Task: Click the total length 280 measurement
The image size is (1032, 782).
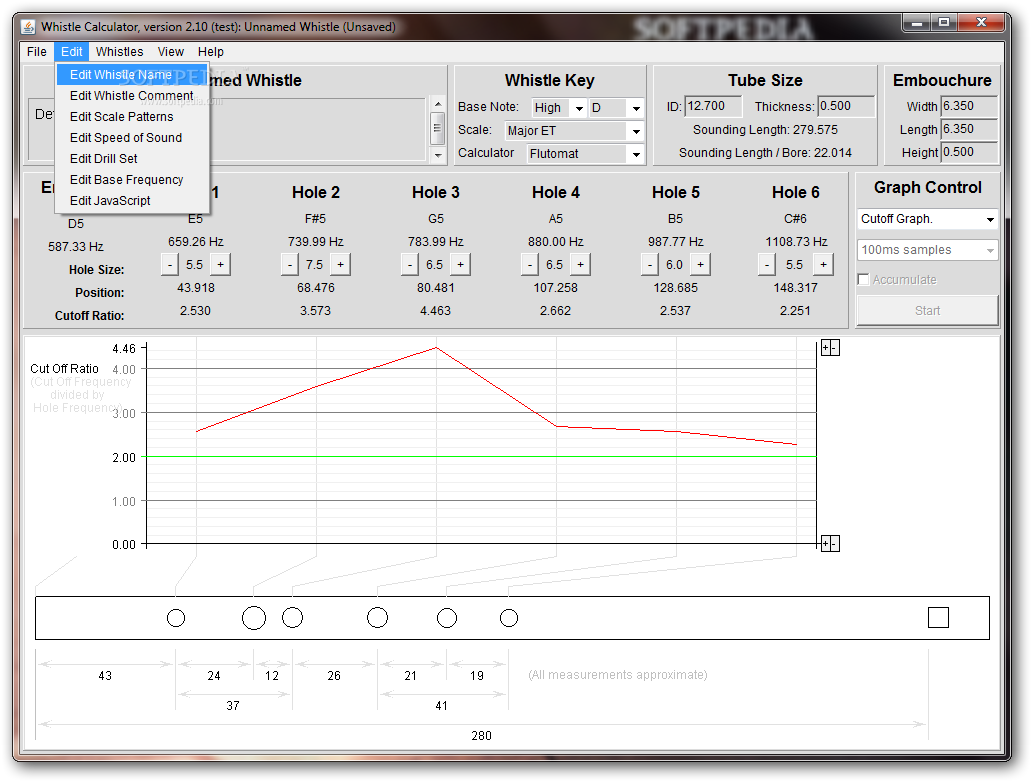Action: [481, 735]
